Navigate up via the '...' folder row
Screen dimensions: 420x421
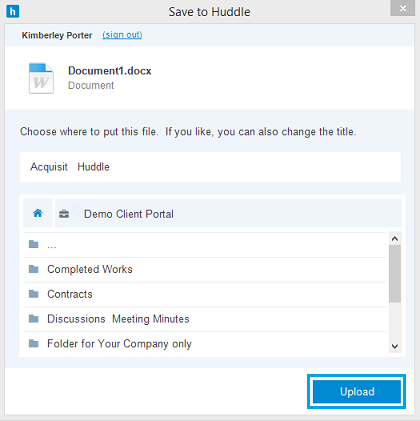tap(205, 245)
